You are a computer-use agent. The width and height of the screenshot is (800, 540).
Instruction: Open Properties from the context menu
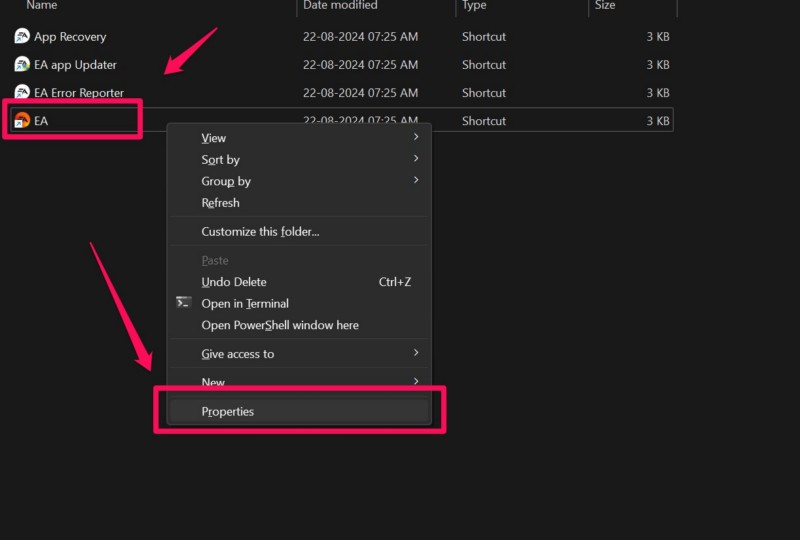click(x=228, y=411)
